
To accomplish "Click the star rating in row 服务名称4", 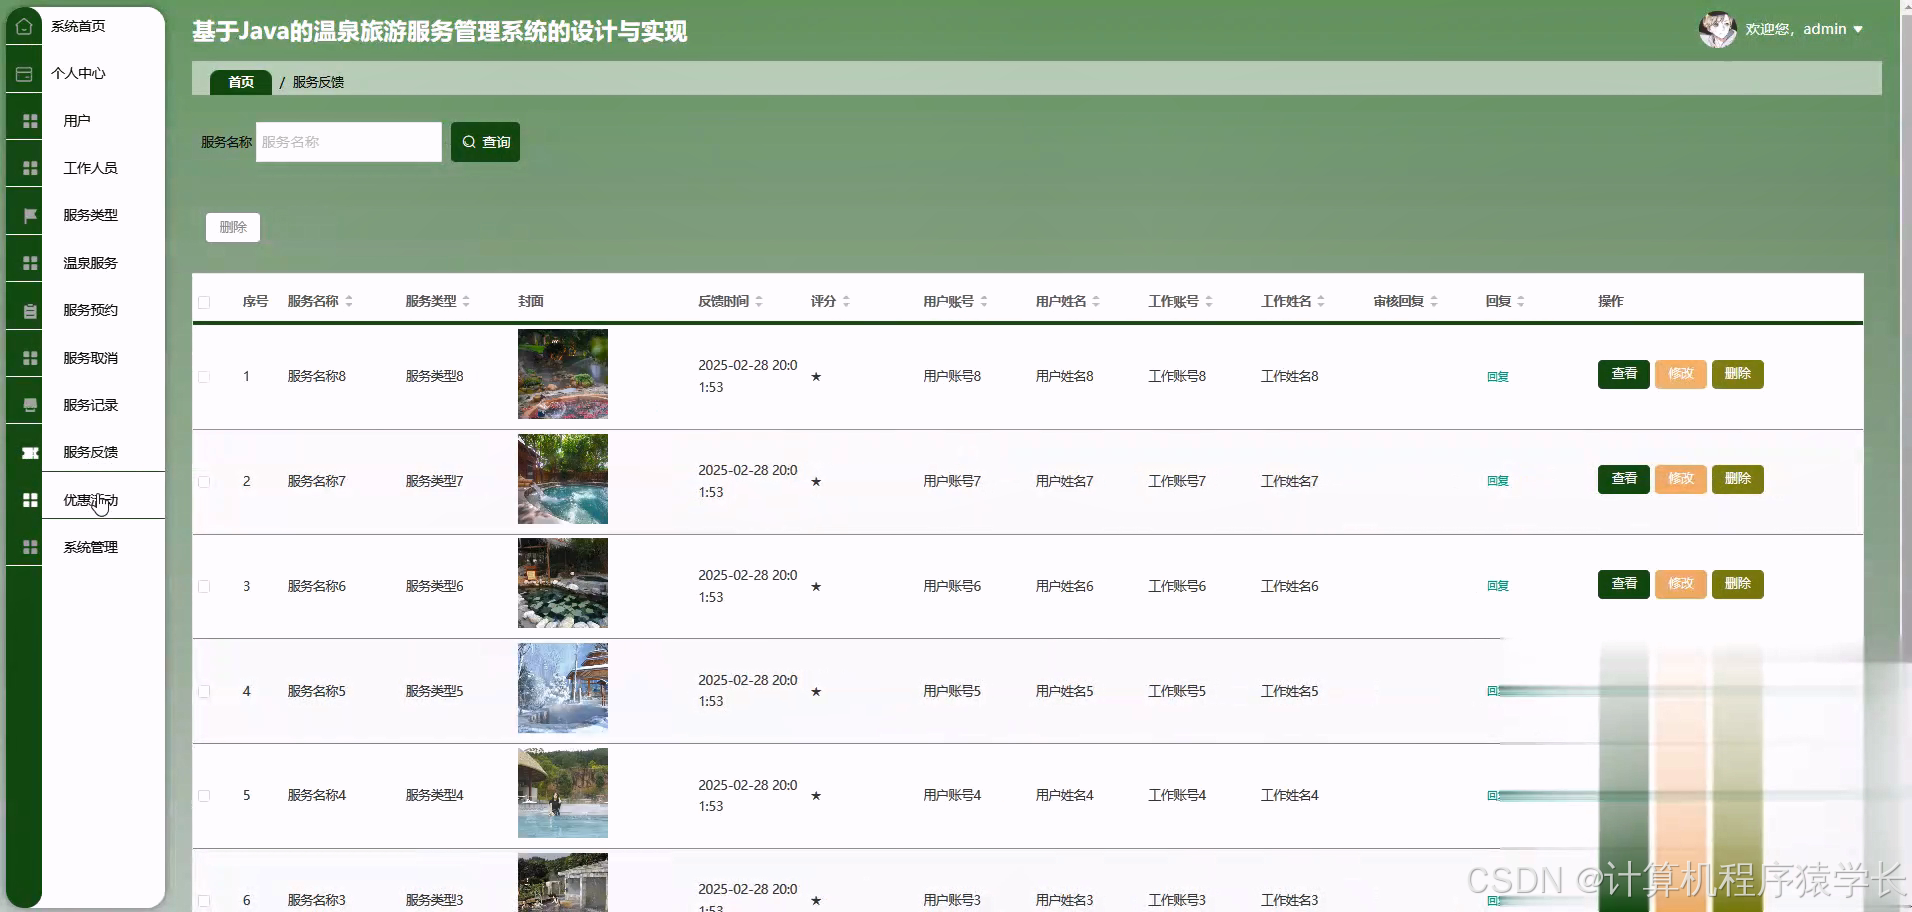I will 816,796.
